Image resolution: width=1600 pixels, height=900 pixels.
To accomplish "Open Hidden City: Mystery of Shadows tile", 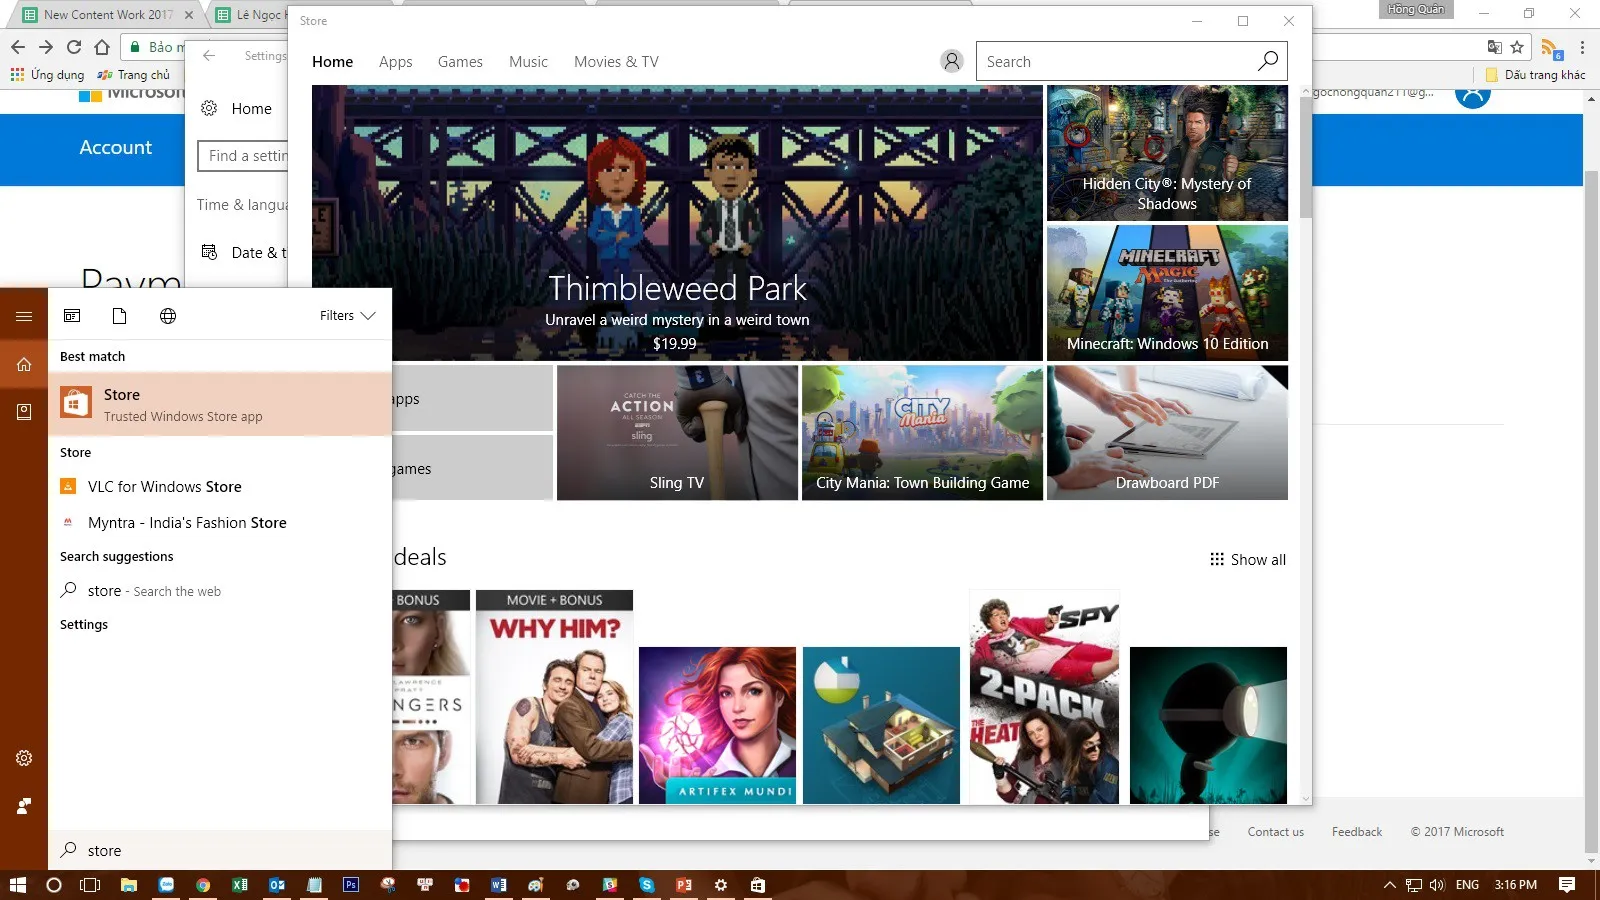I will coord(1167,152).
